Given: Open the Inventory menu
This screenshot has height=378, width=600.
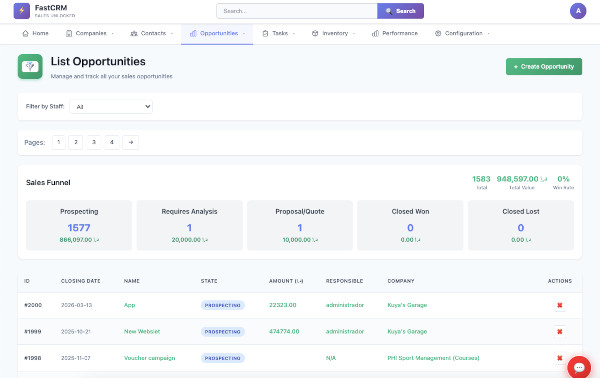Looking at the screenshot, I should [x=333, y=33].
